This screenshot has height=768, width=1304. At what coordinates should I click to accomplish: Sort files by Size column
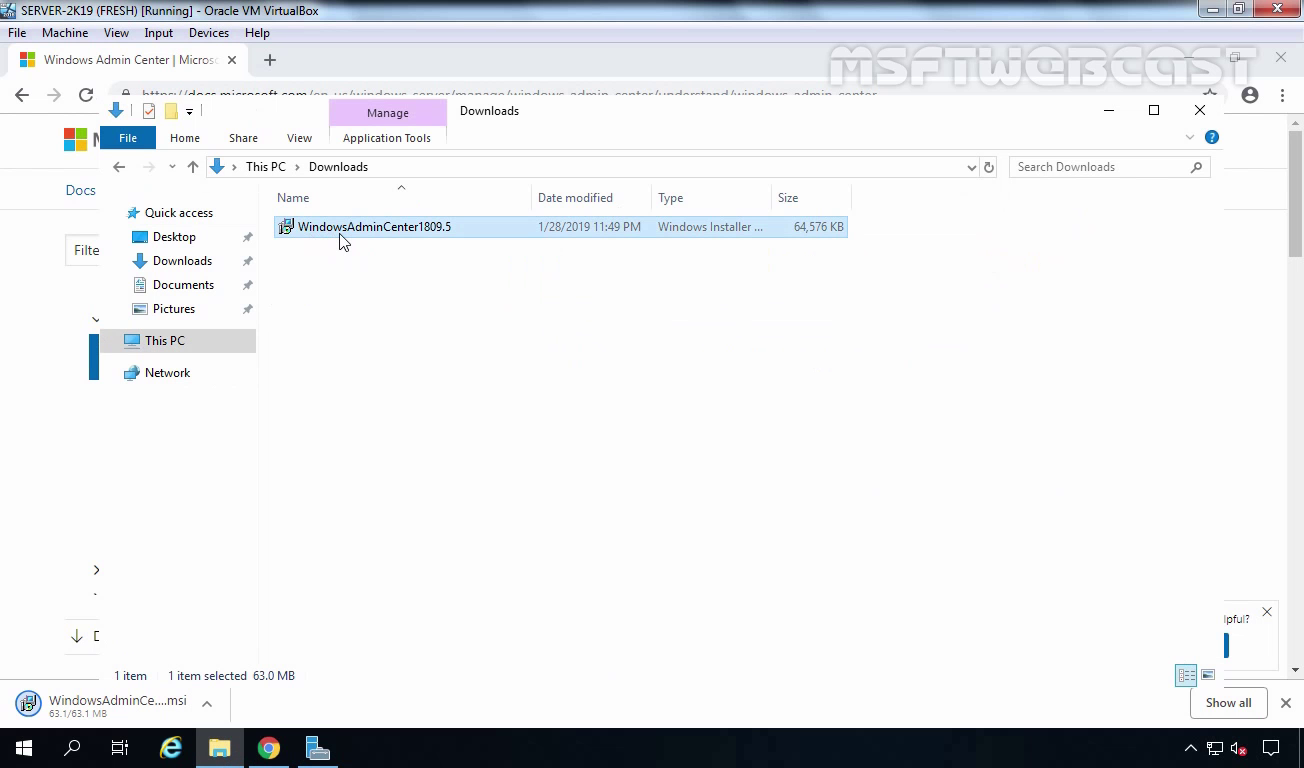pyautogui.click(x=811, y=198)
